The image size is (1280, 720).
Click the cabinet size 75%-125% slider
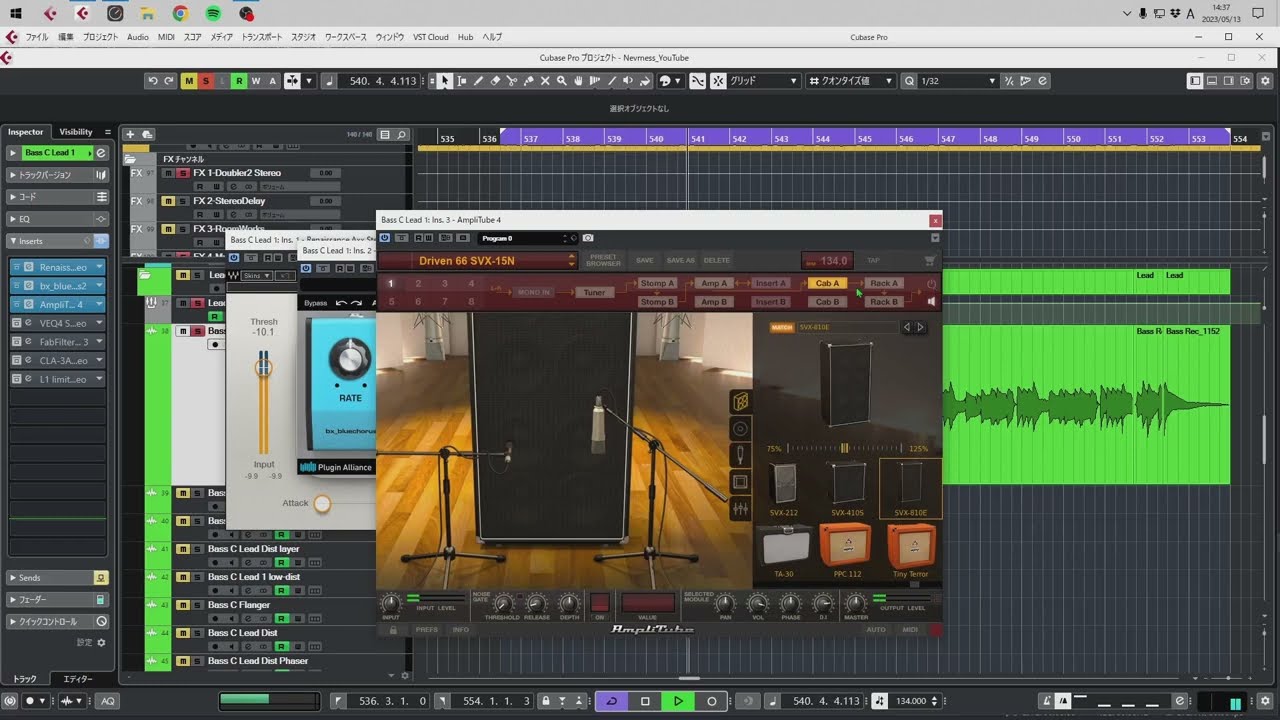pos(845,449)
